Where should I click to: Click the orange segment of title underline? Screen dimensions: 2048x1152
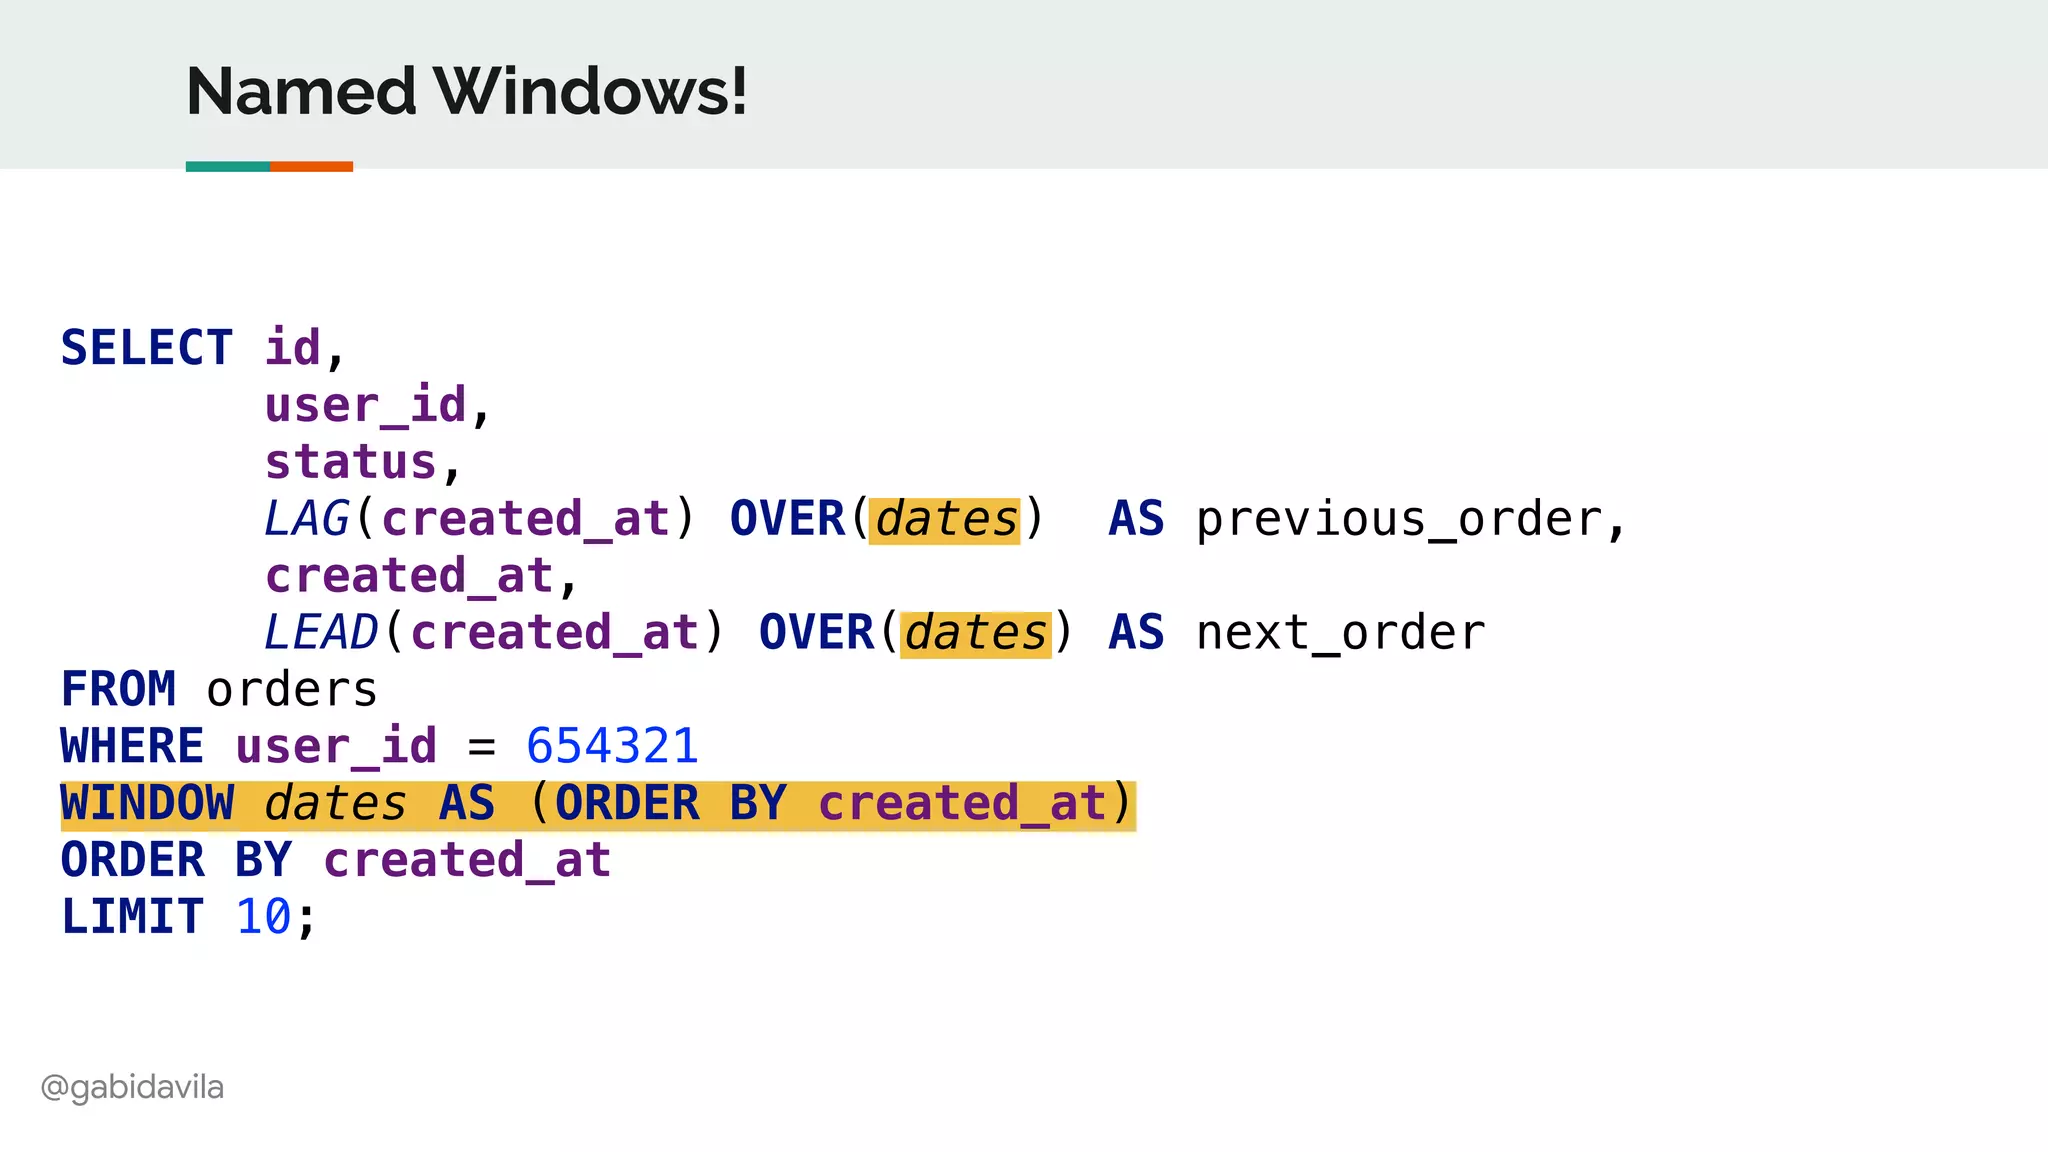(311, 167)
